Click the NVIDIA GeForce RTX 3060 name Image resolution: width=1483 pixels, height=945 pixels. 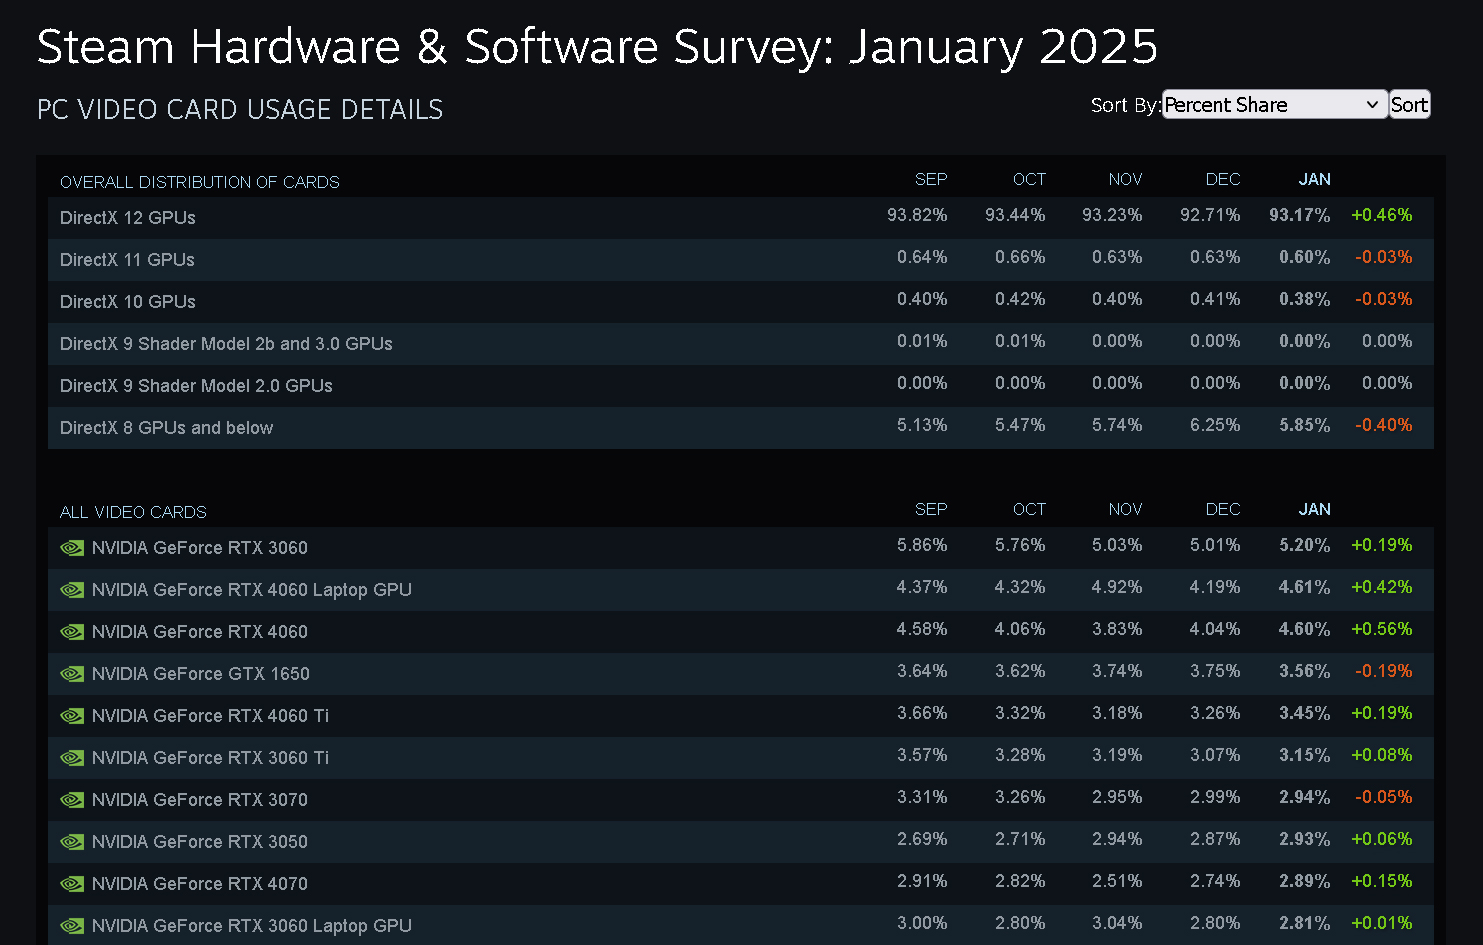tap(200, 548)
